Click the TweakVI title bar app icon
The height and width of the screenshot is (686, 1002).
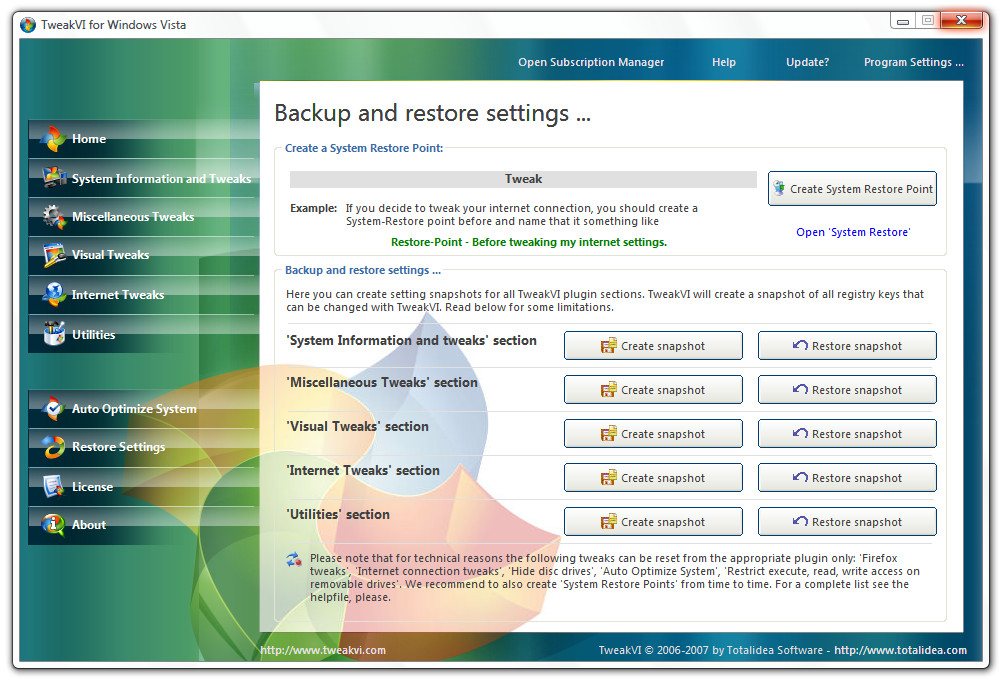pos(27,25)
